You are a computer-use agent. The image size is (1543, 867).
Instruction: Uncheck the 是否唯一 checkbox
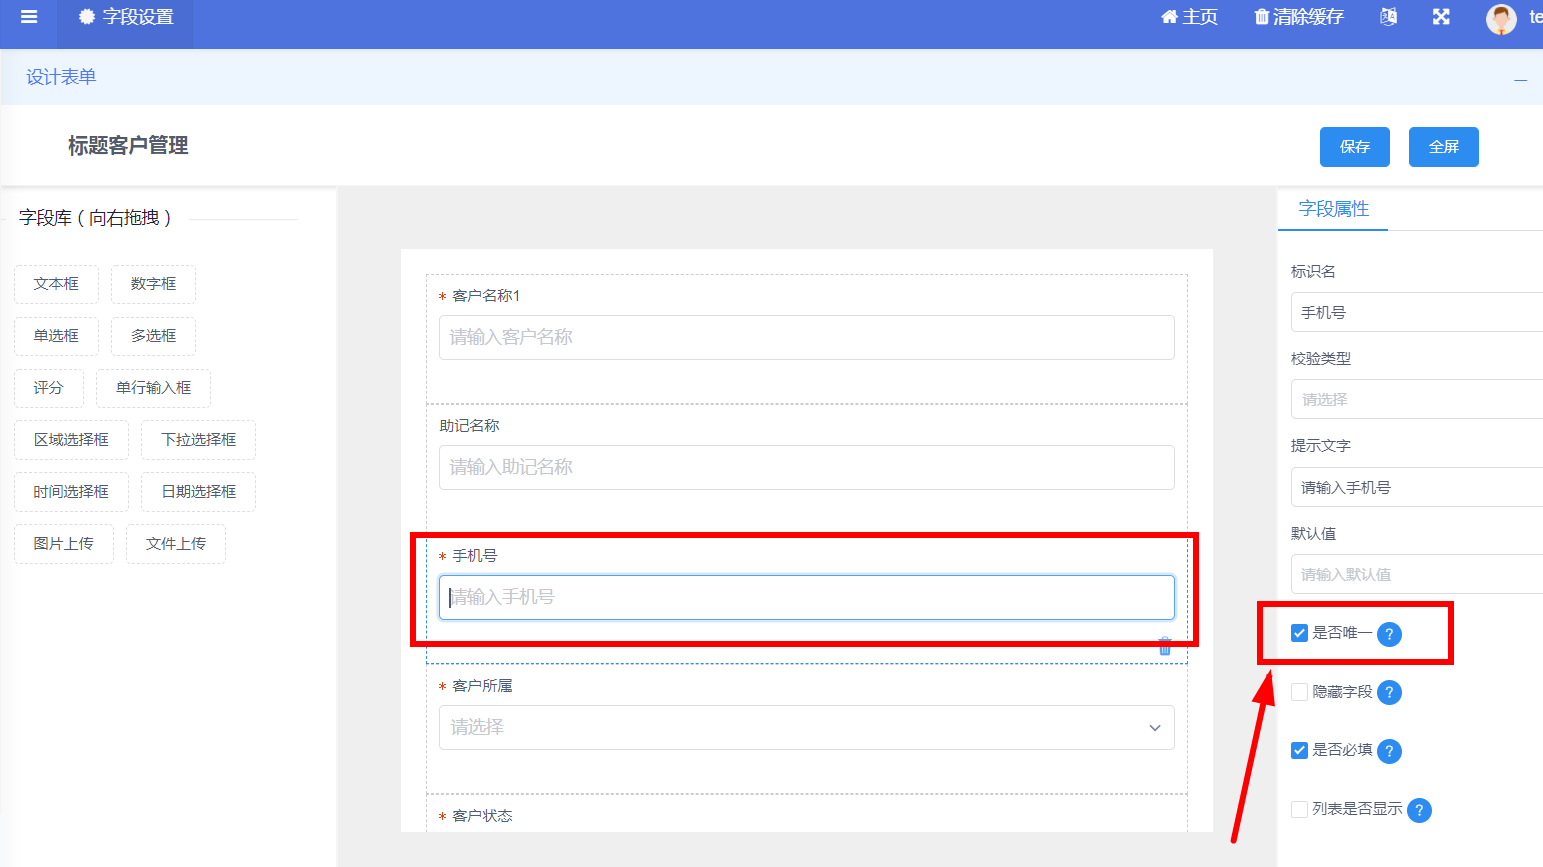[1299, 633]
